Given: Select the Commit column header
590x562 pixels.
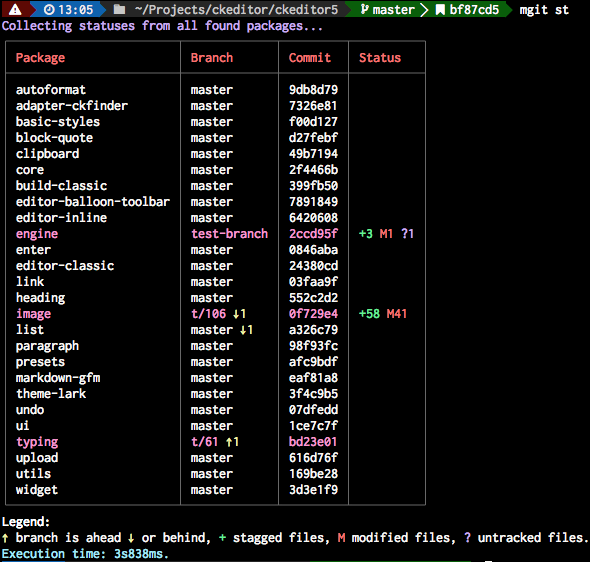Looking at the screenshot, I should [310, 58].
